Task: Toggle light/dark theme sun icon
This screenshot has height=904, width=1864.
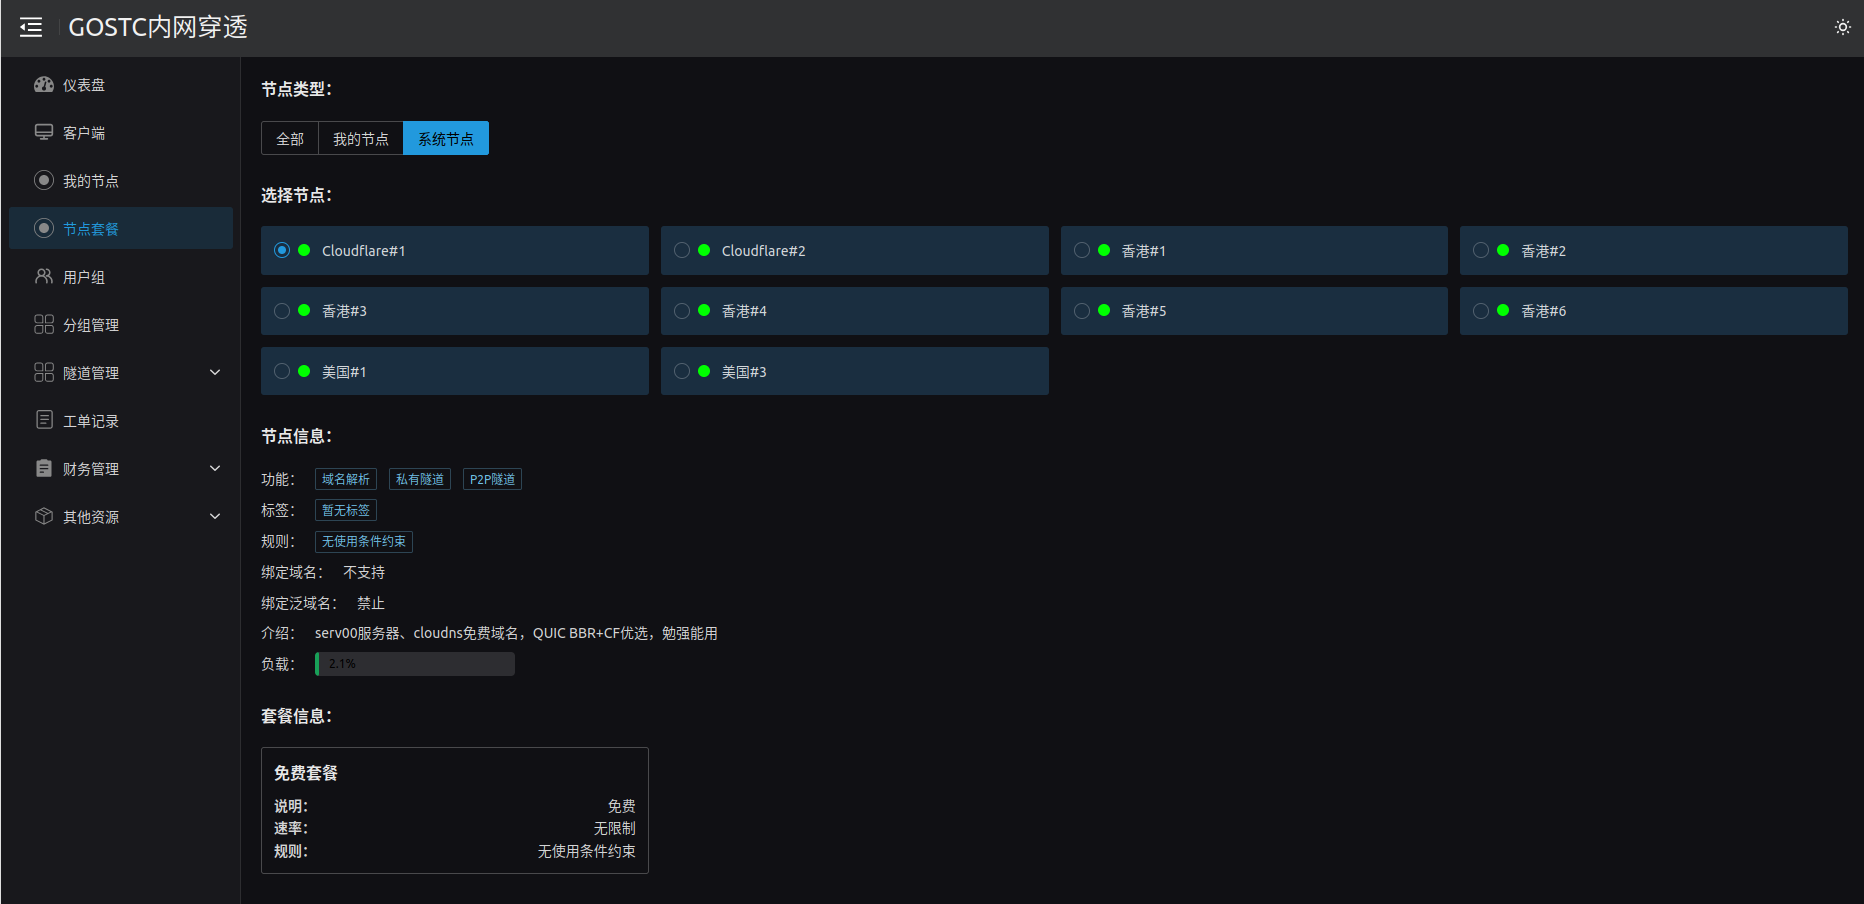Action: (x=1842, y=27)
